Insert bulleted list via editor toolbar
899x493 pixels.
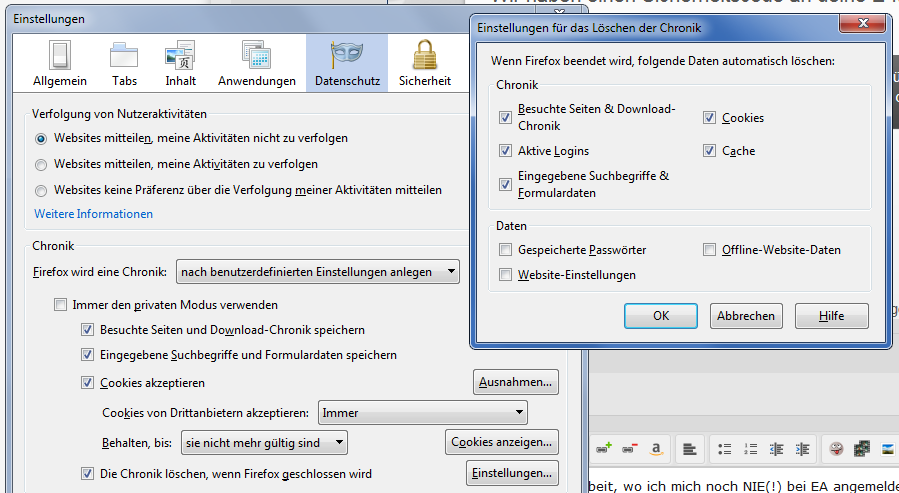click(x=725, y=449)
